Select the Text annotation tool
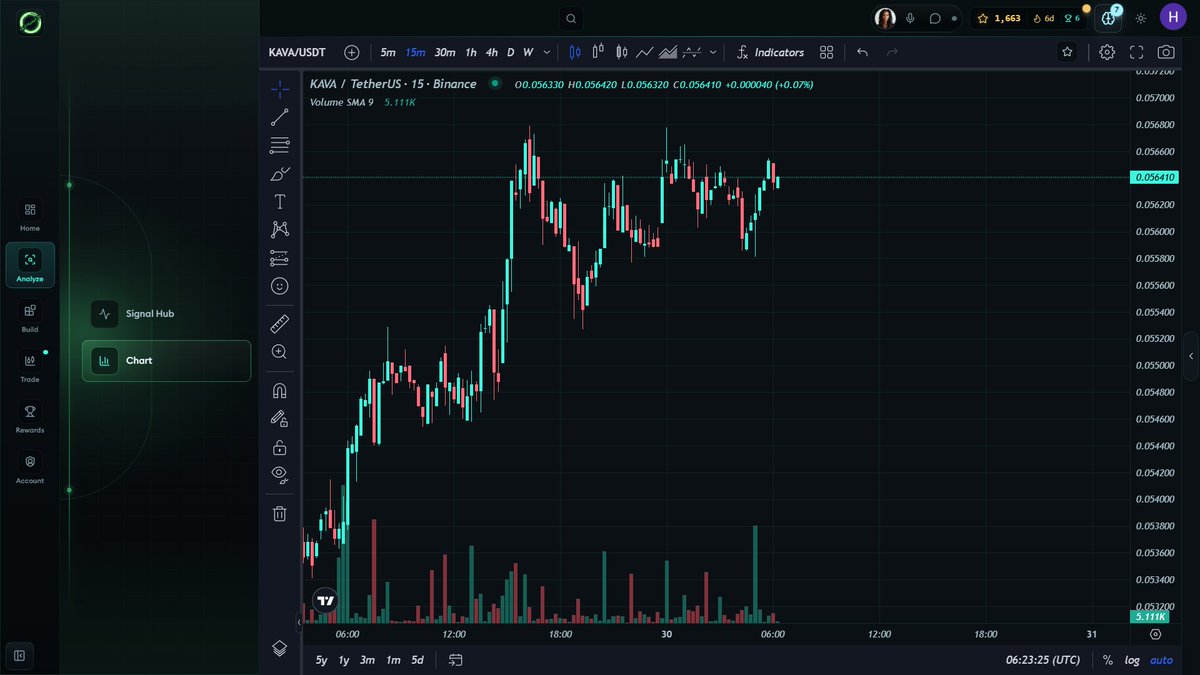 click(x=280, y=202)
